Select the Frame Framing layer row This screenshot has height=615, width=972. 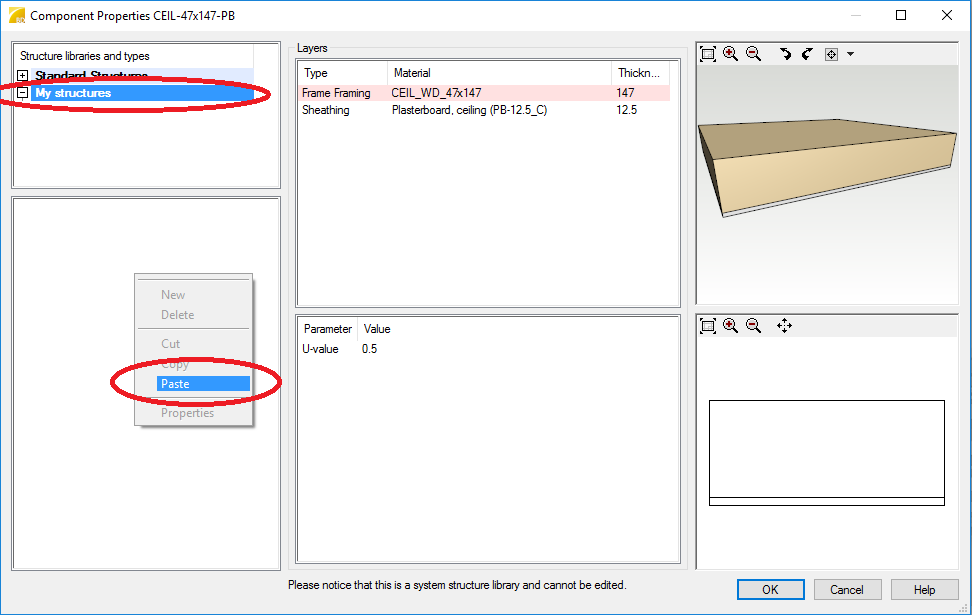pos(485,93)
